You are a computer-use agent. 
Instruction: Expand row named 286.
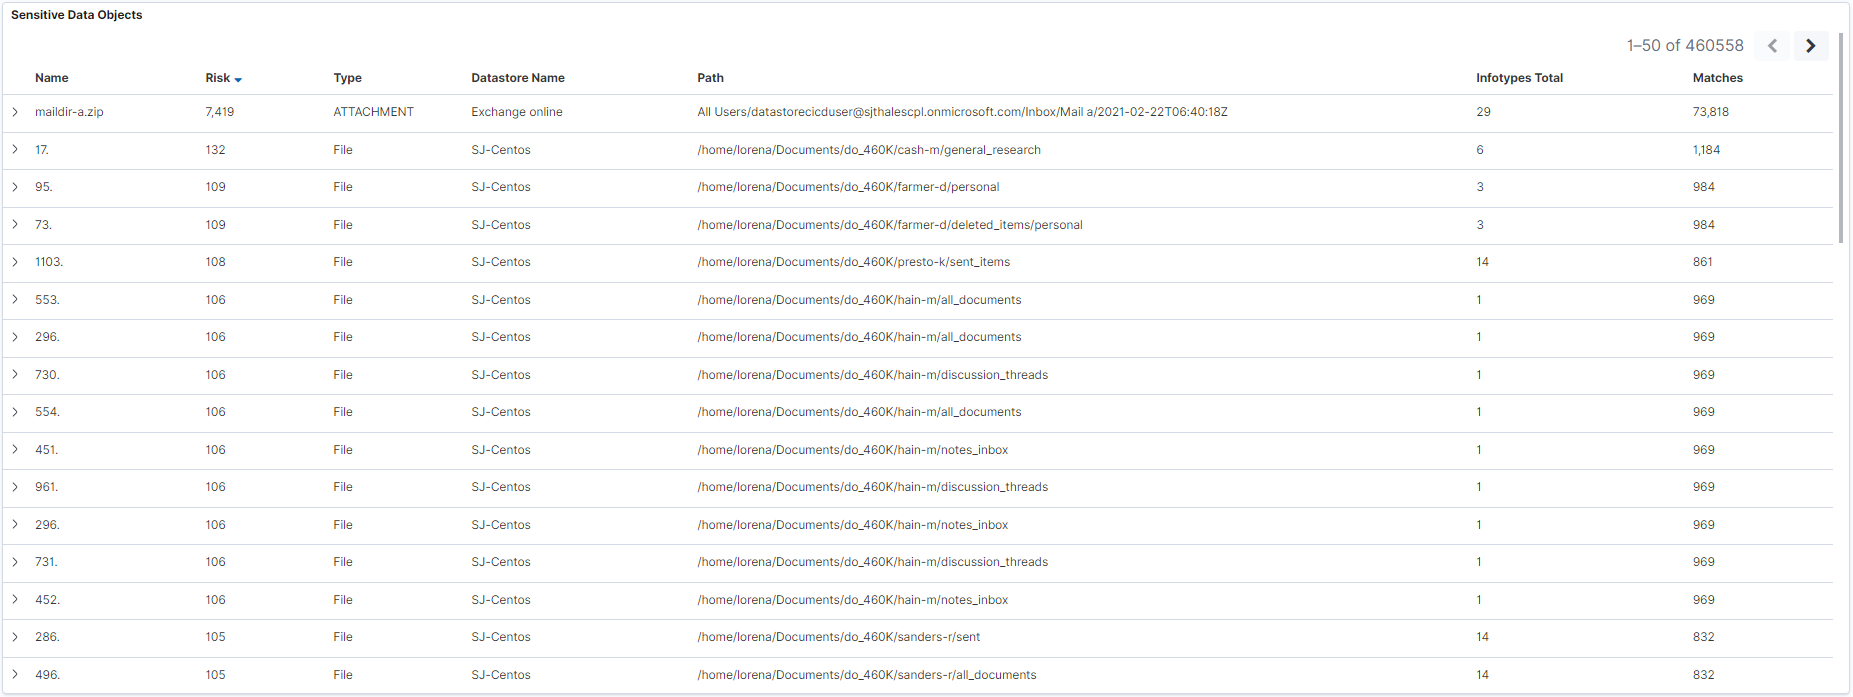tap(15, 637)
